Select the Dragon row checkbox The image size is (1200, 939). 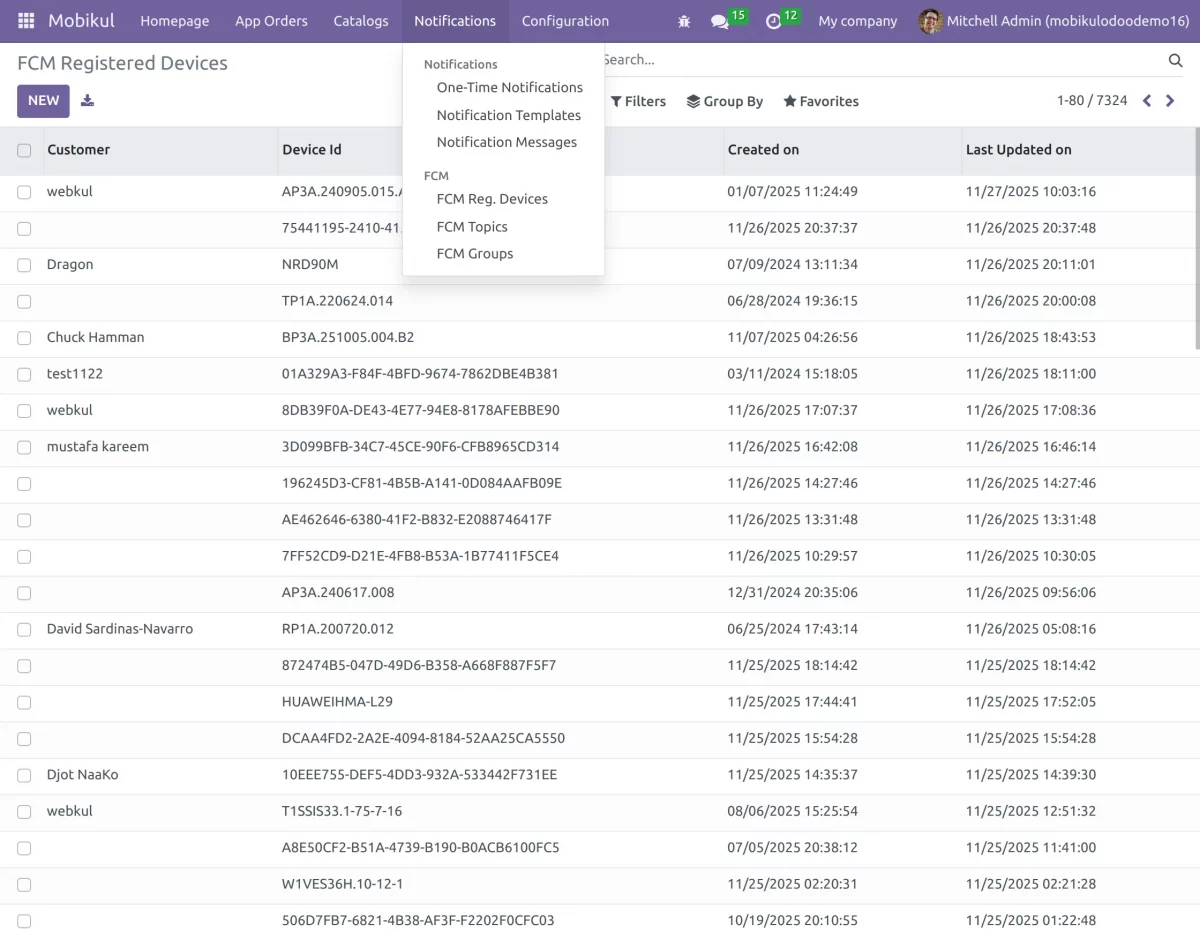[24, 265]
